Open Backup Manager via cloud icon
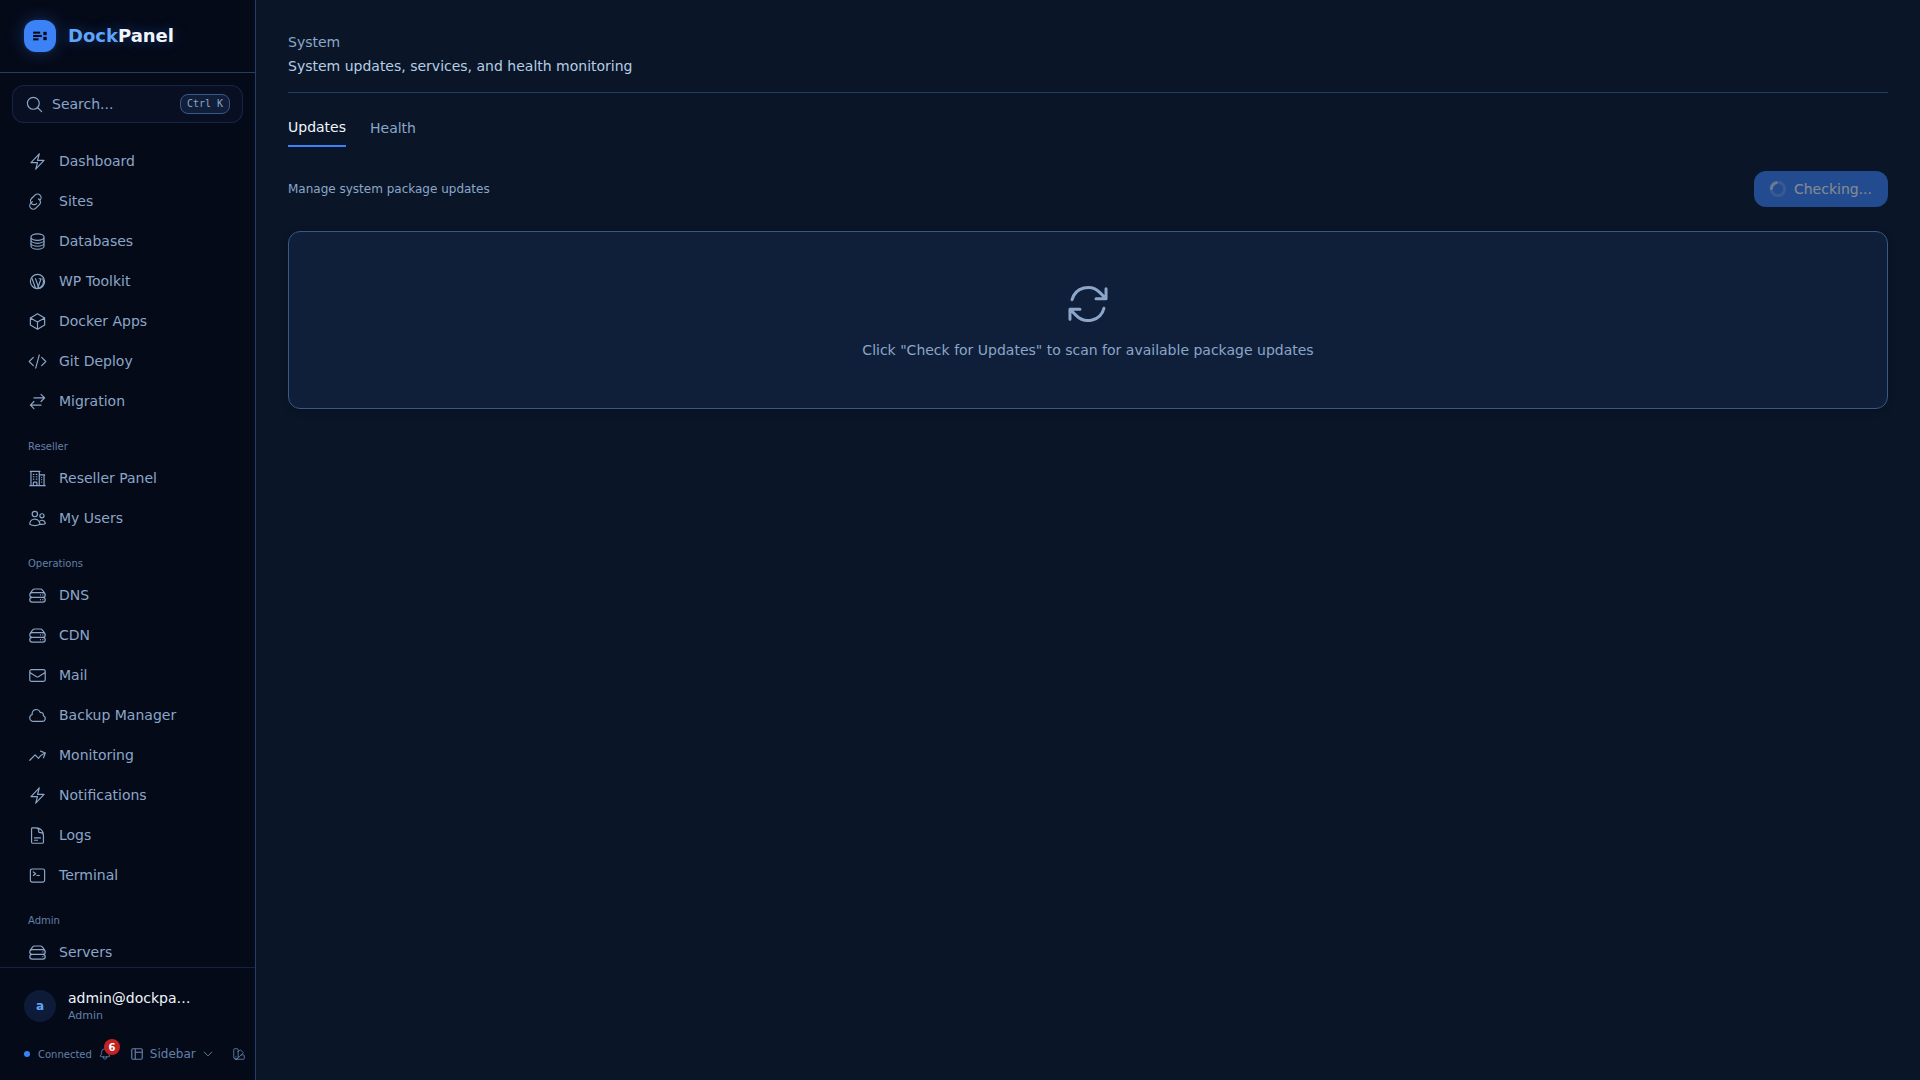 [x=38, y=715]
